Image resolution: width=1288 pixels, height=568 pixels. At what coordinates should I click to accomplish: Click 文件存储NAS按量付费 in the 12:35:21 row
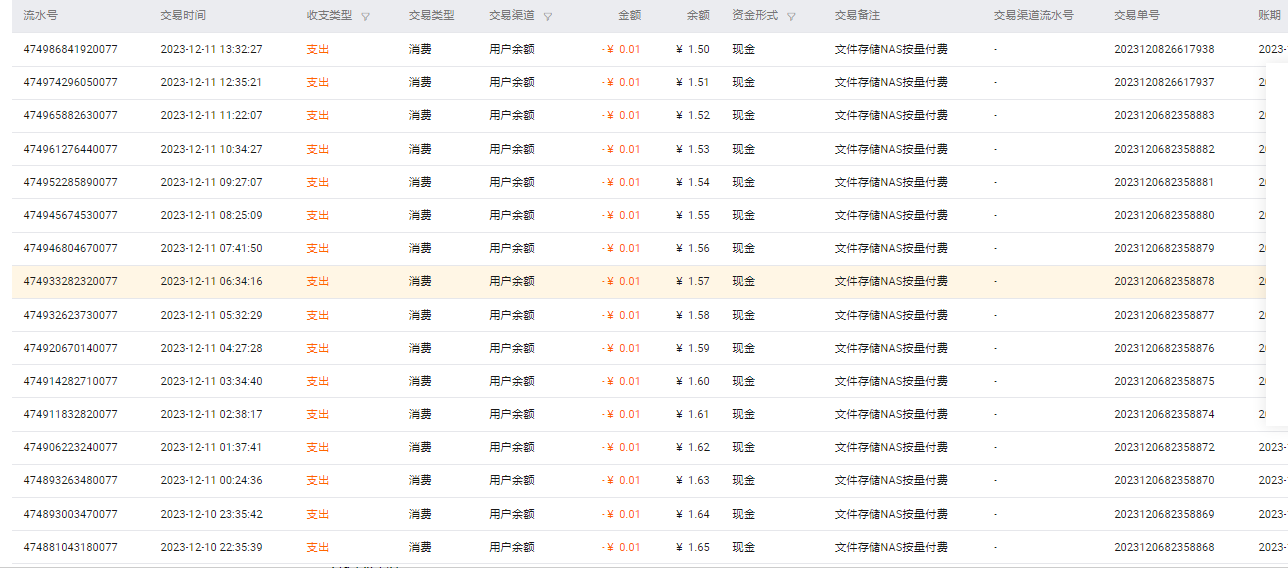pos(891,83)
